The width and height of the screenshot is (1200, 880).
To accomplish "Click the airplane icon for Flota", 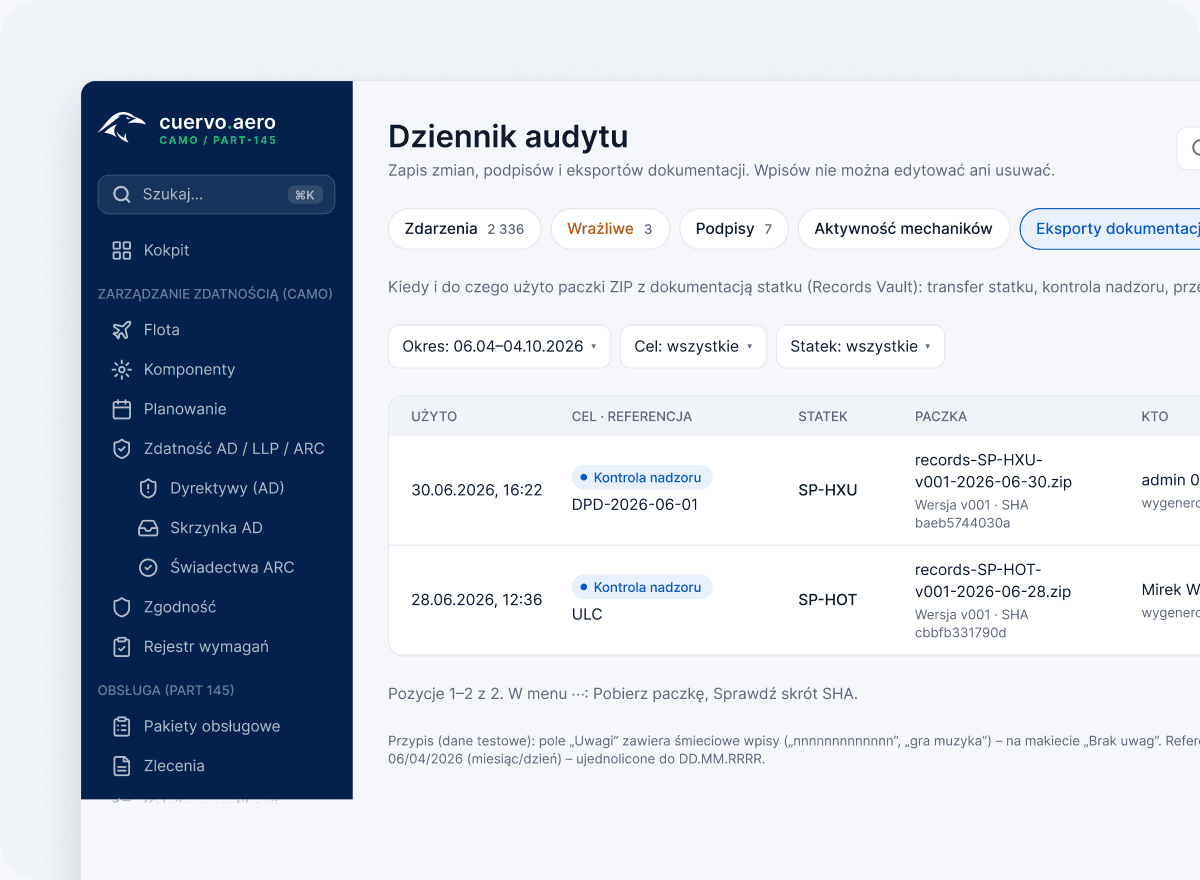I will click(x=122, y=330).
